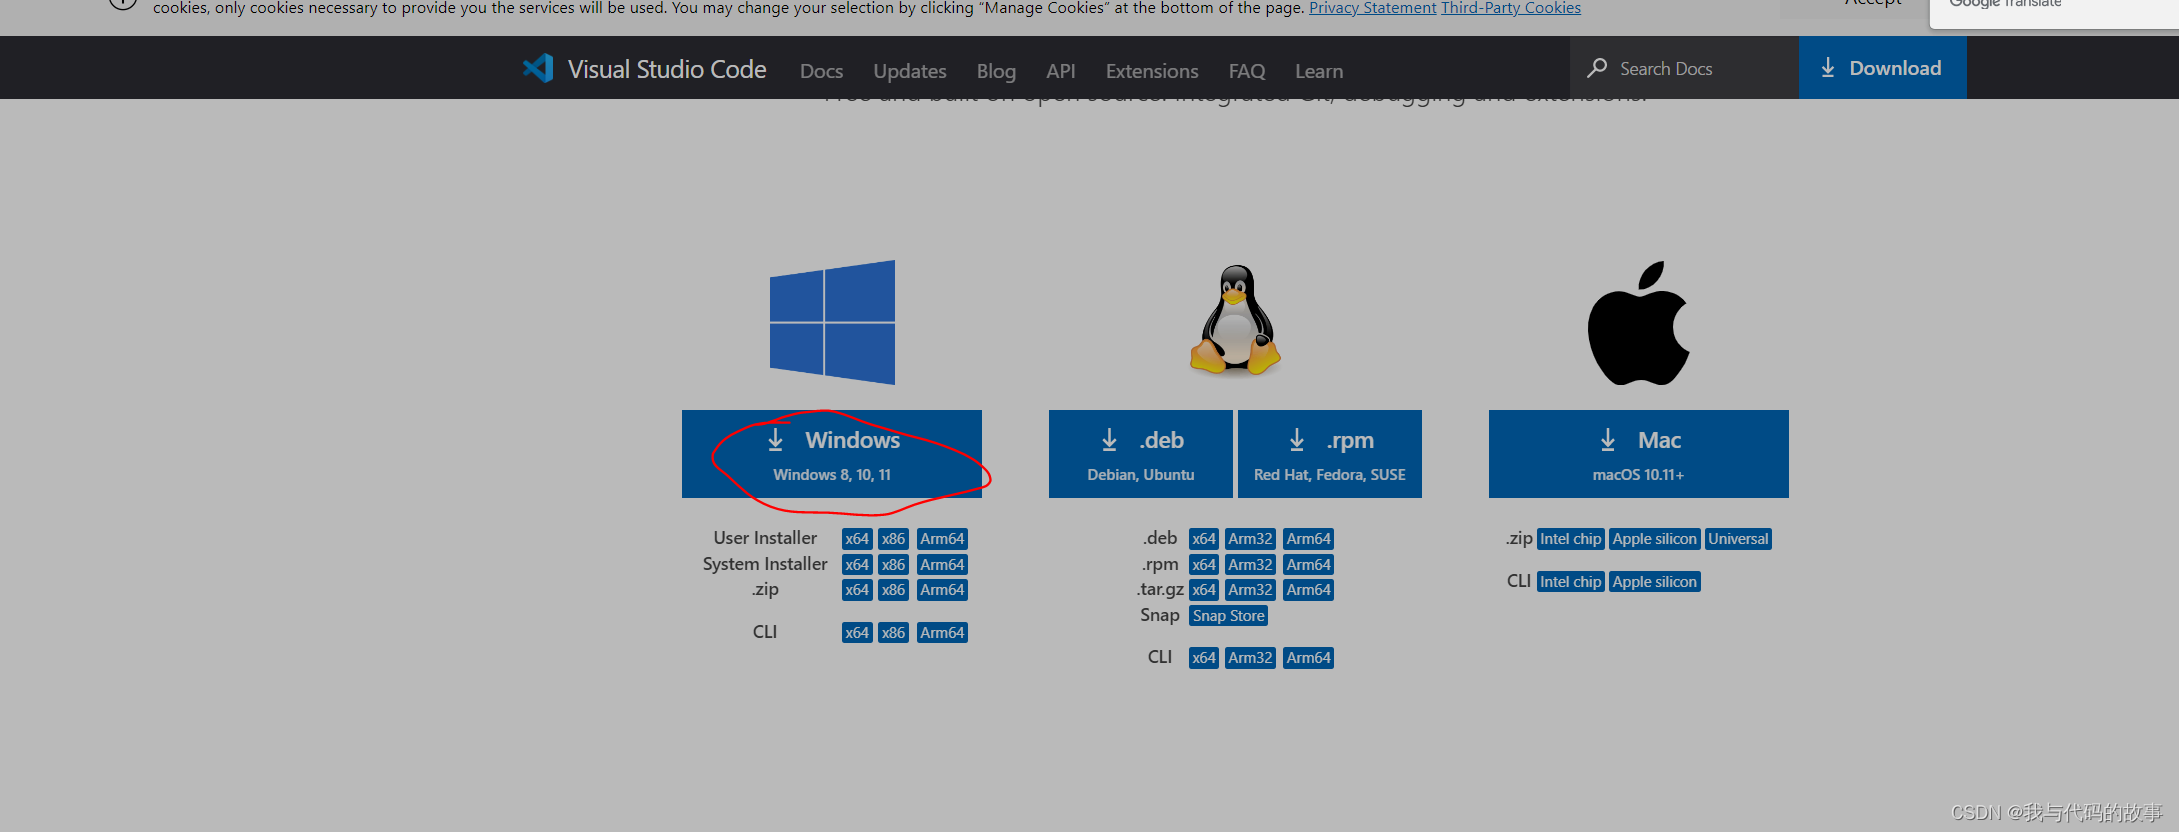Download the Windows 8, 10, 11 installer
This screenshot has height=832, width=2179.
[832, 454]
